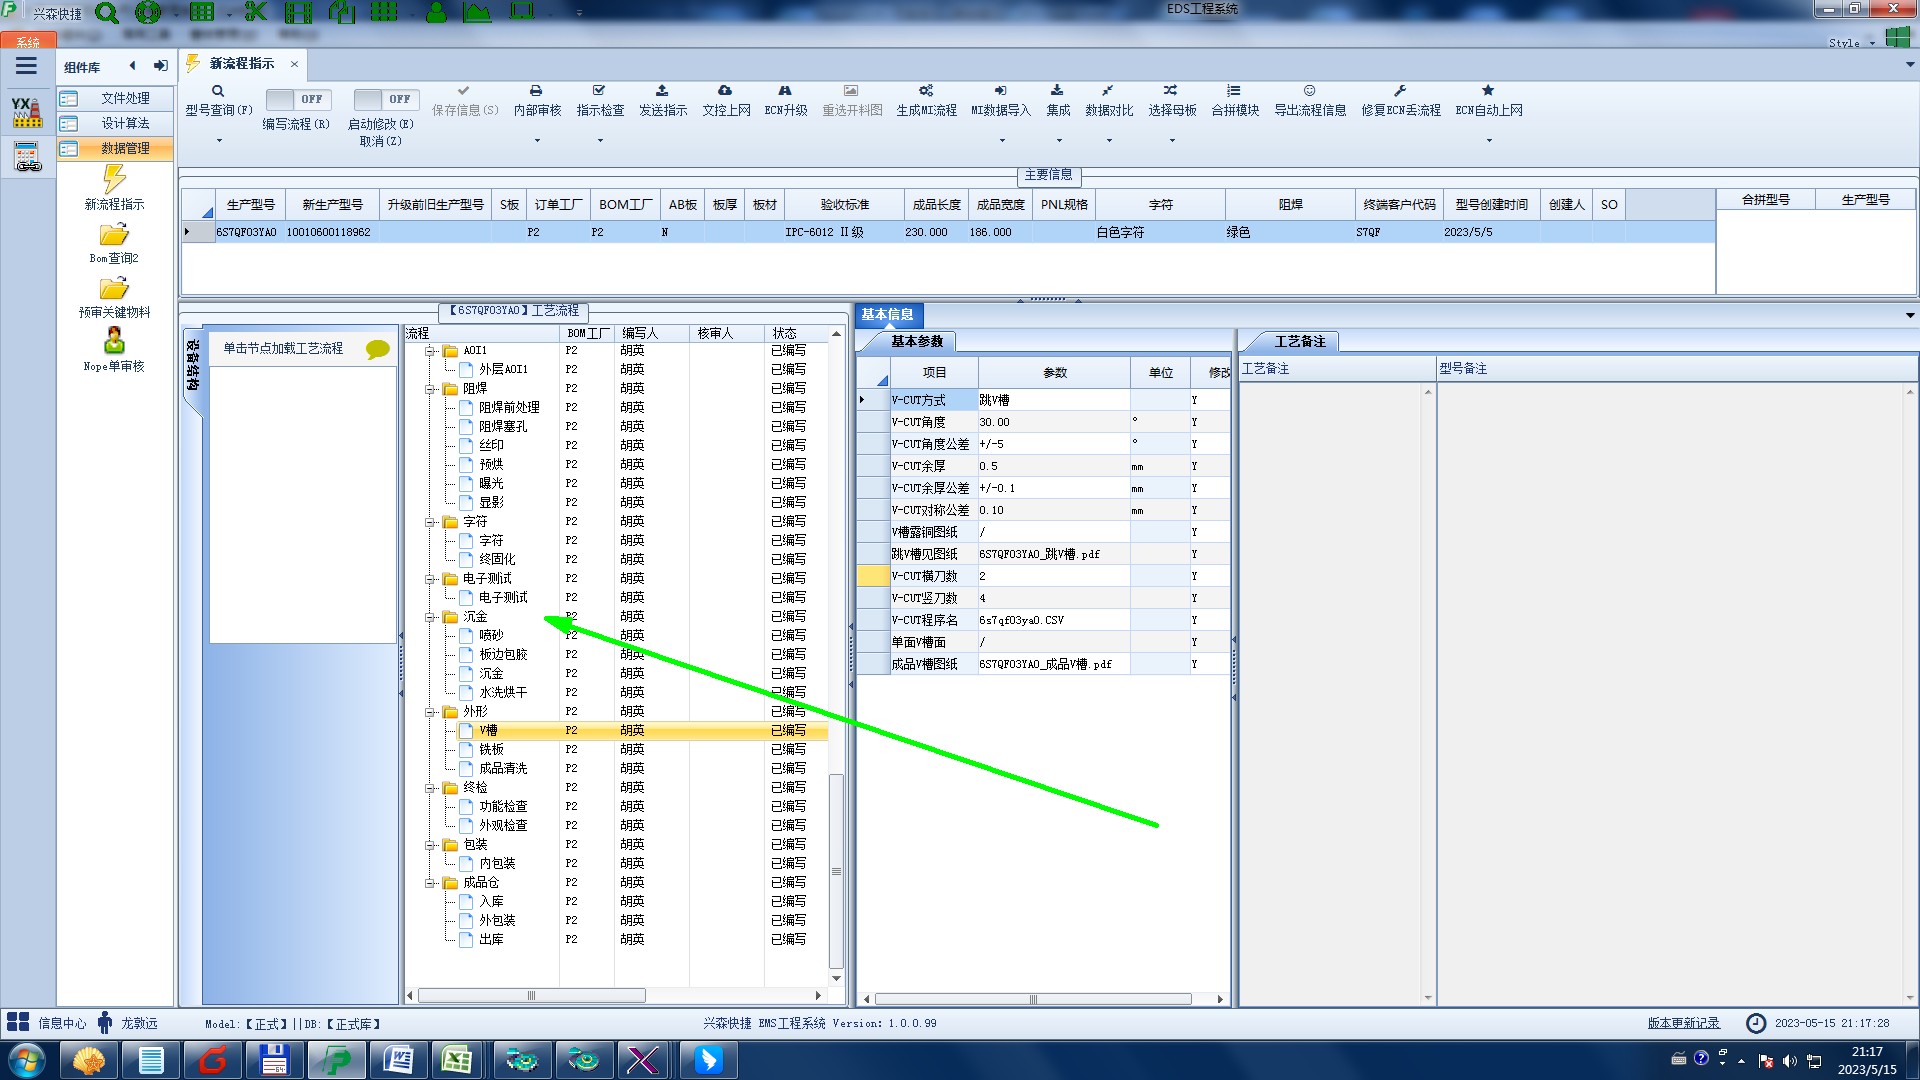Click yellow comment bubble beside 单击节点加载工艺流程

(378, 349)
